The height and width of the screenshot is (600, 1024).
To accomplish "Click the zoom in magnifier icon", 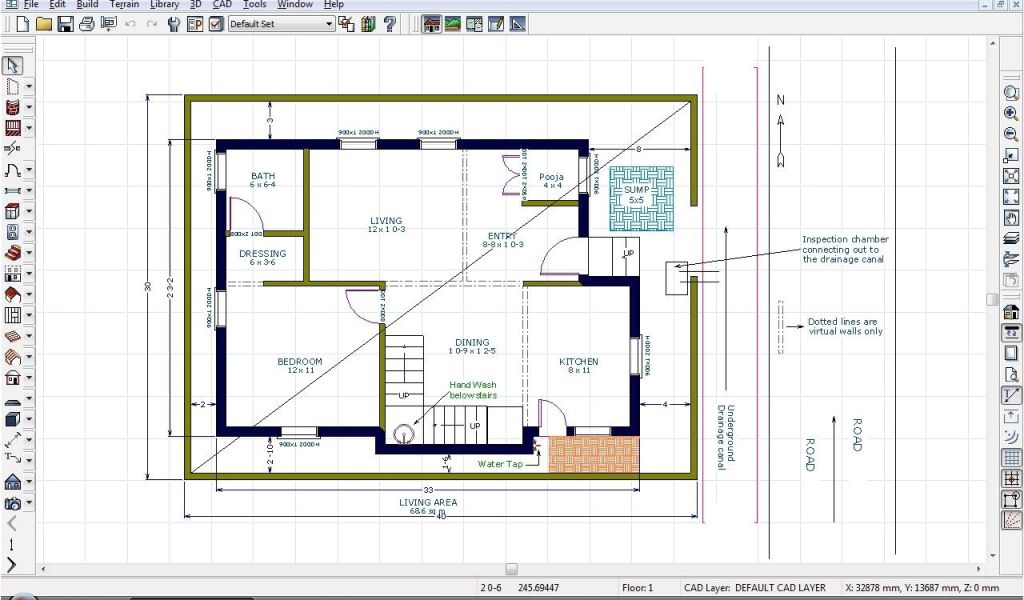I will coord(1011,114).
